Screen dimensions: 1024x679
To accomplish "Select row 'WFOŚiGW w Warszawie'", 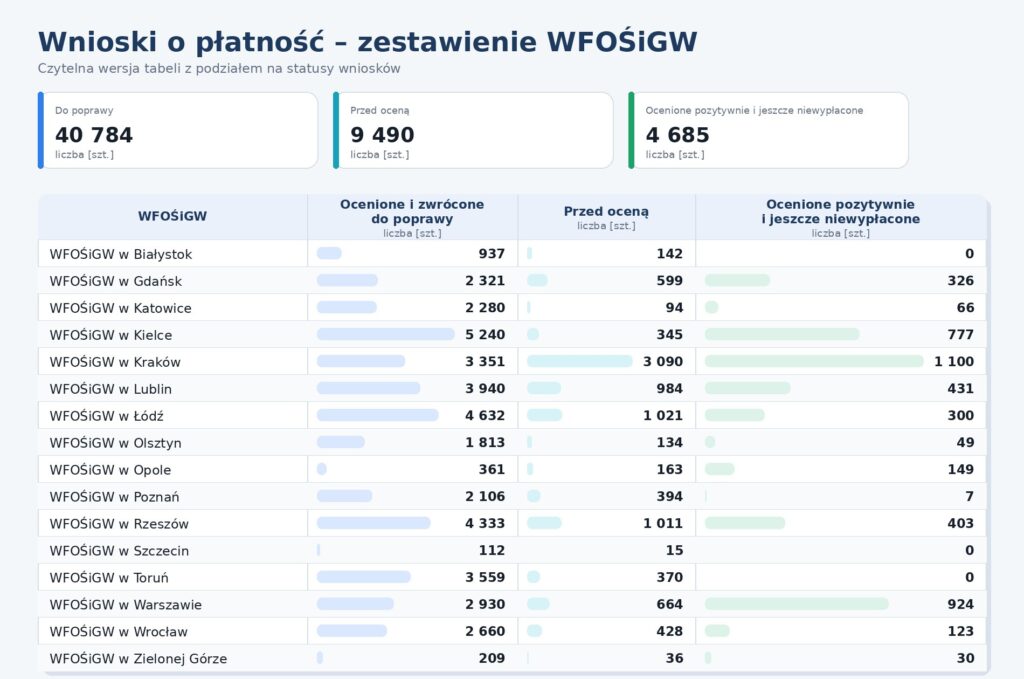I will (x=512, y=604).
